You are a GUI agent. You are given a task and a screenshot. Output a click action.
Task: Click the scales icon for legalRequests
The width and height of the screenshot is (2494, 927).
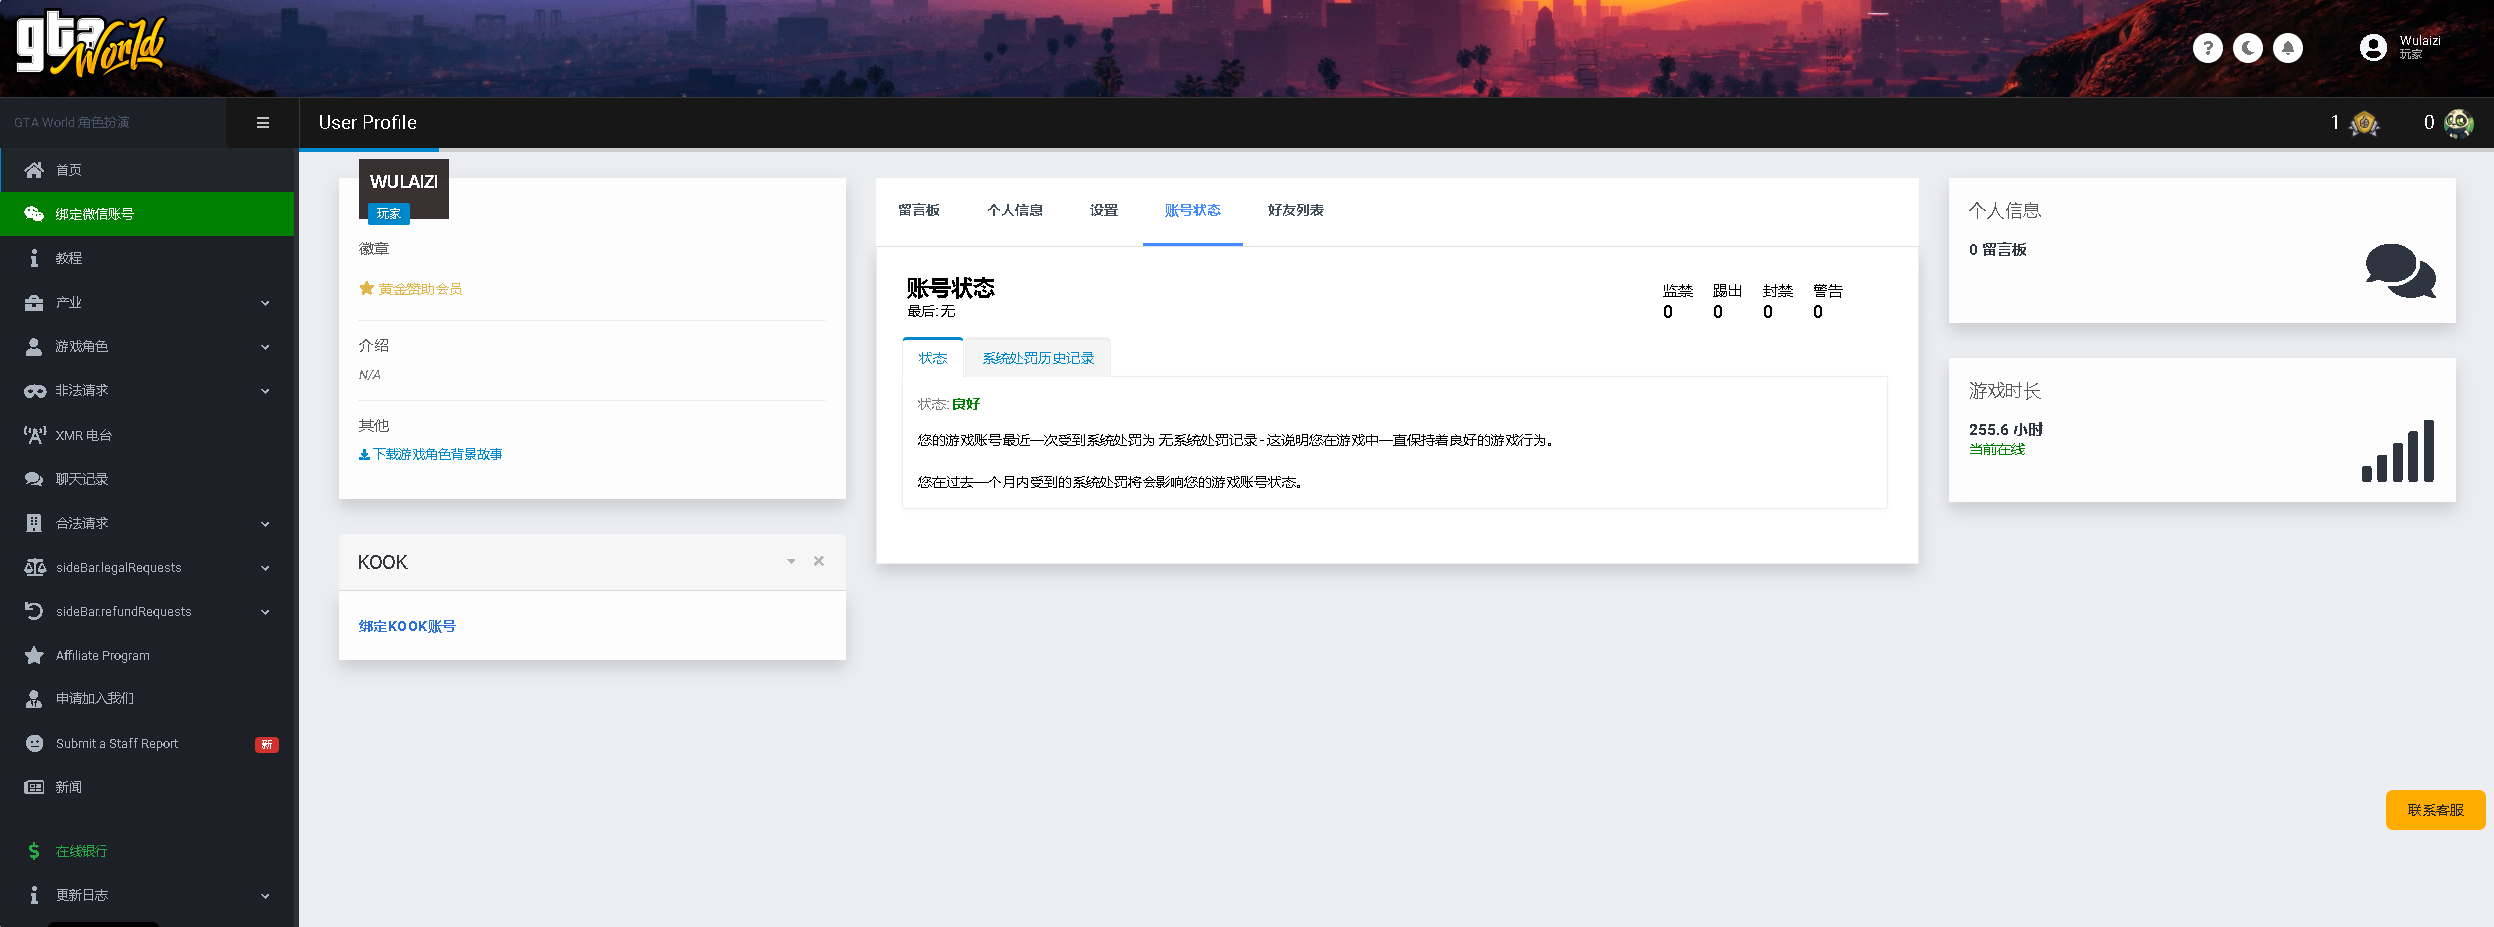click(x=34, y=567)
